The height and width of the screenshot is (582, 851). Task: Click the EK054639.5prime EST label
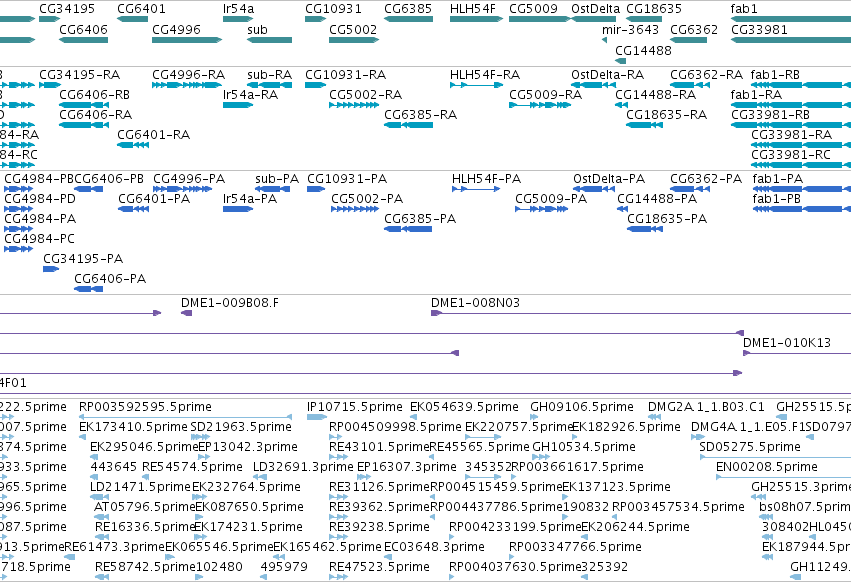pyautogui.click(x=465, y=407)
